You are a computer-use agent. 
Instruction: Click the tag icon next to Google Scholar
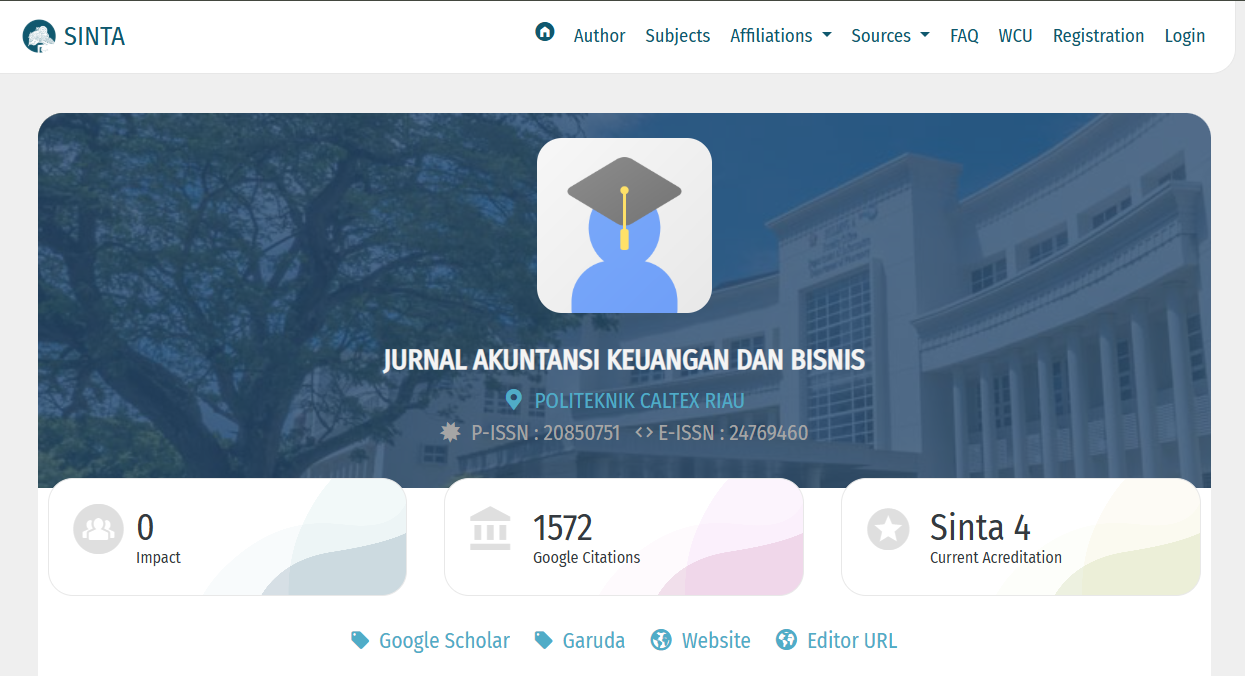(360, 640)
